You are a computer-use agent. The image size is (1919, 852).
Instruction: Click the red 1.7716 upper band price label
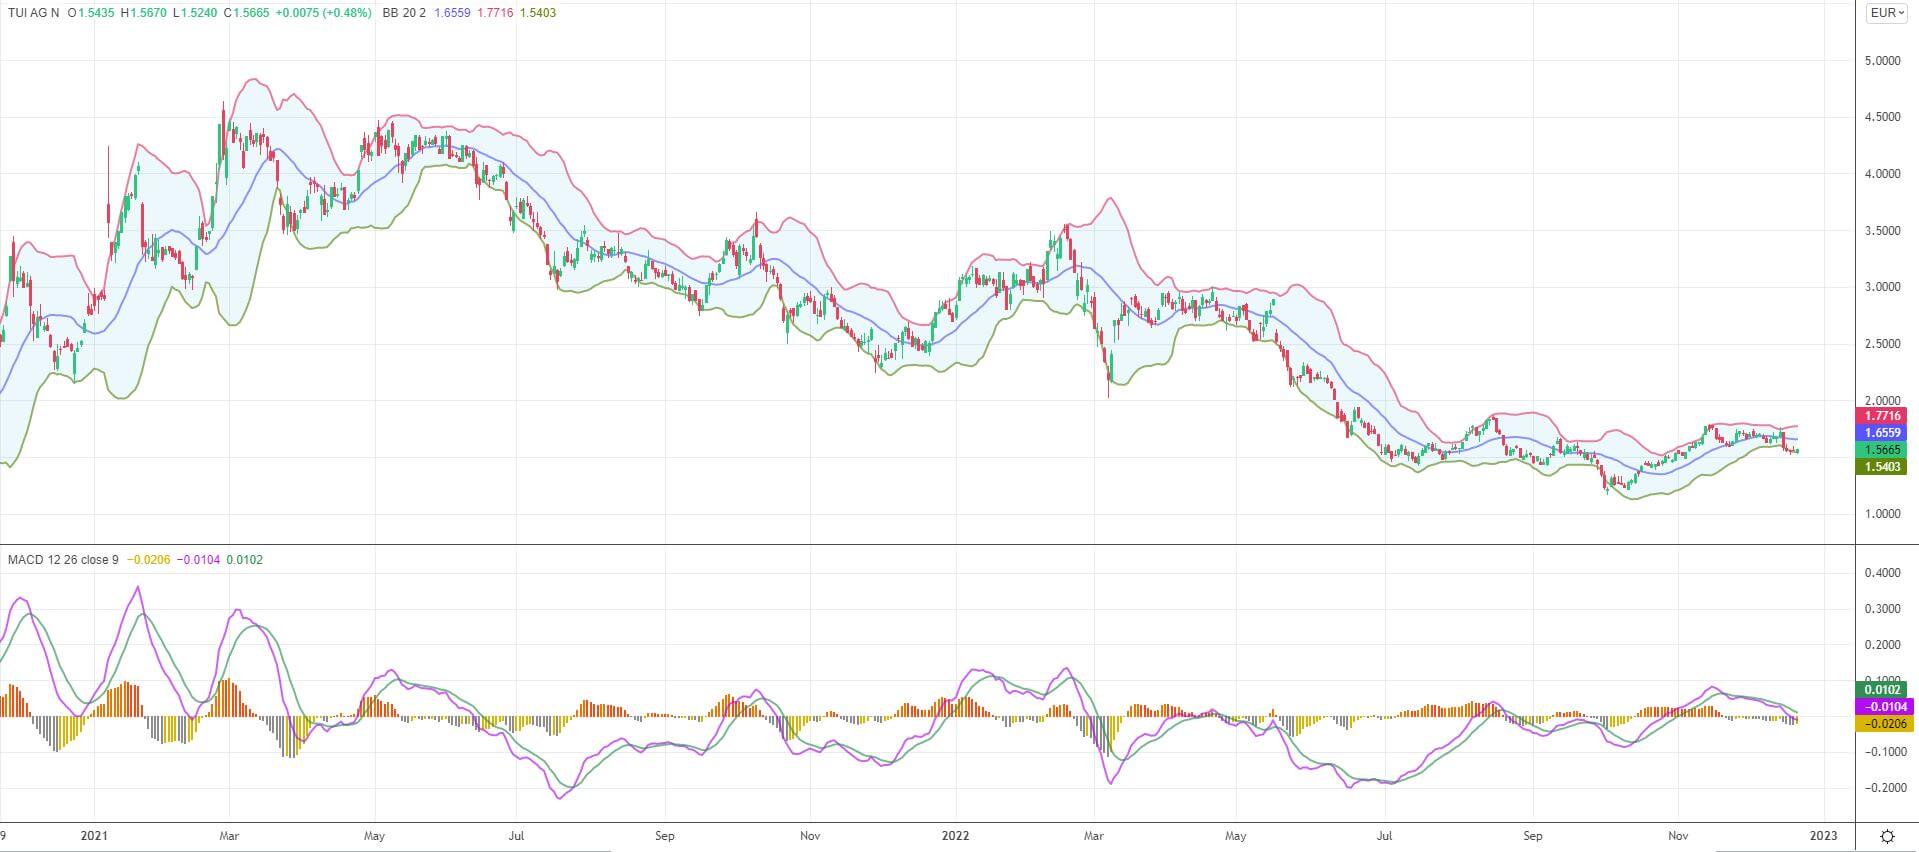coord(1883,416)
